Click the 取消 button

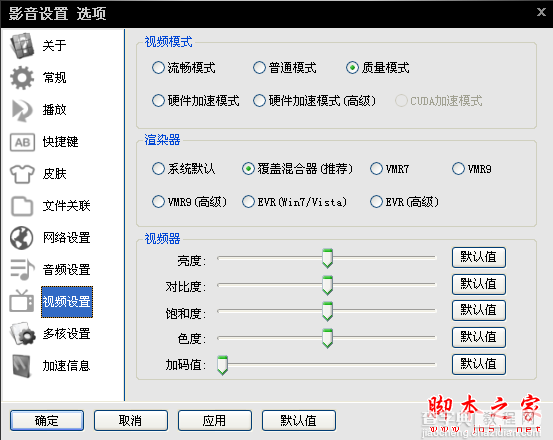pos(130,420)
